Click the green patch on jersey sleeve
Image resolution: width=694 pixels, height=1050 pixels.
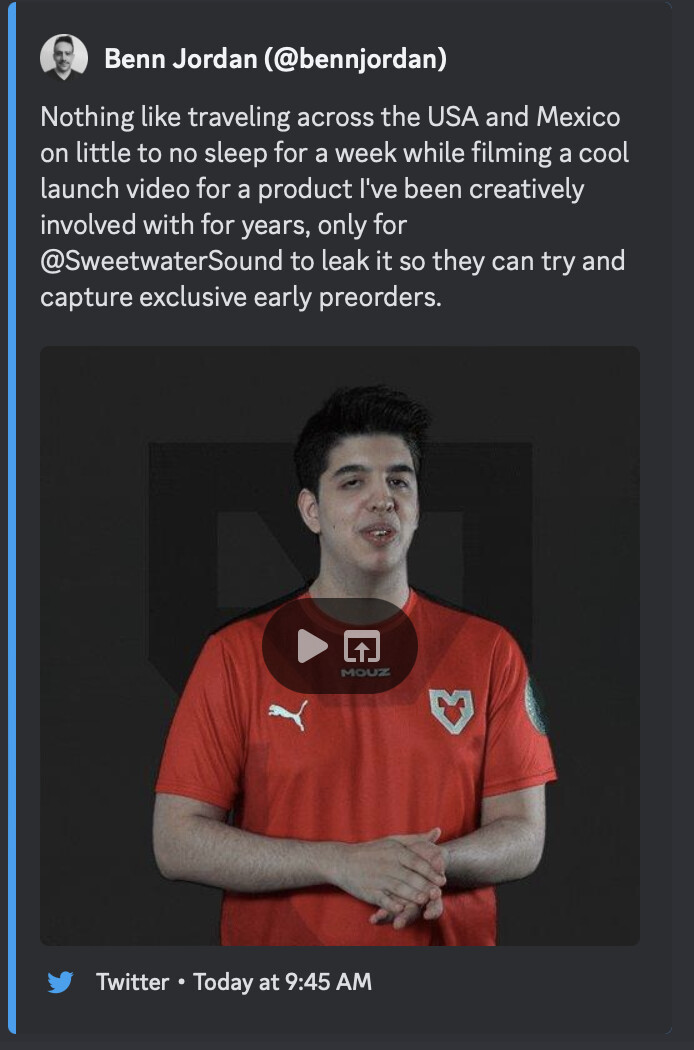coord(535,706)
